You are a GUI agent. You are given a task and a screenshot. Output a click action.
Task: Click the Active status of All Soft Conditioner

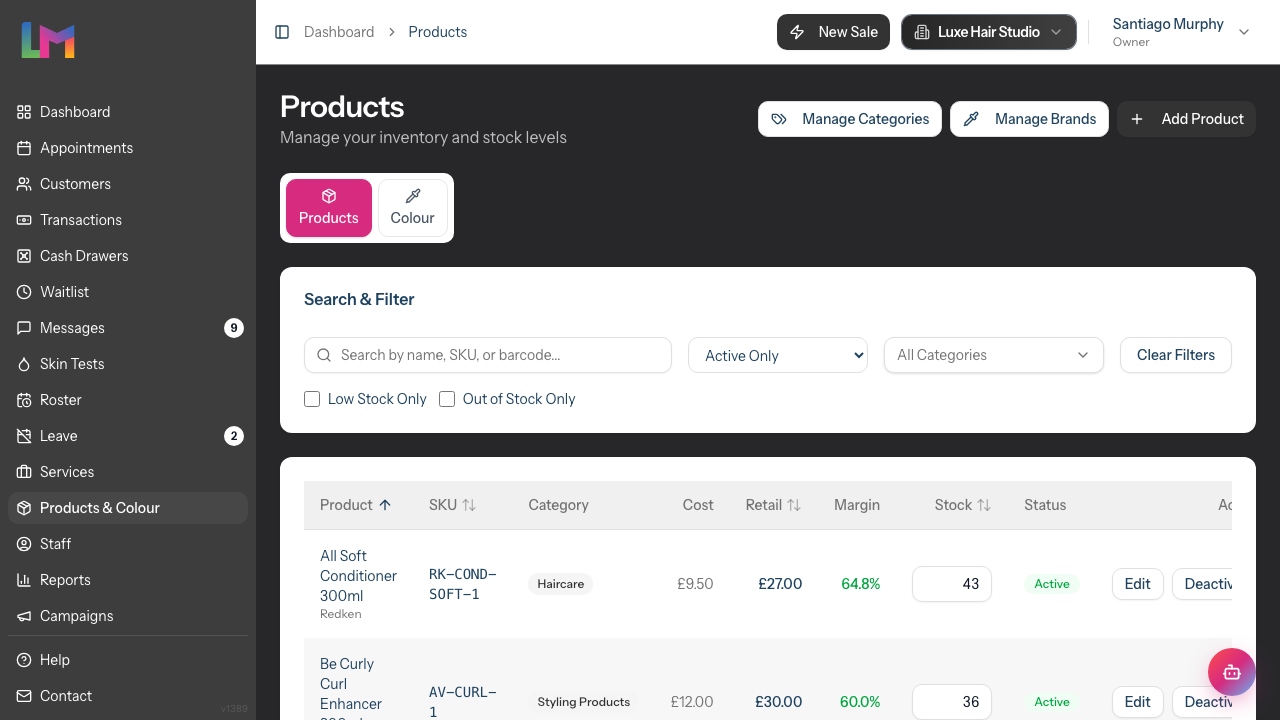1052,584
